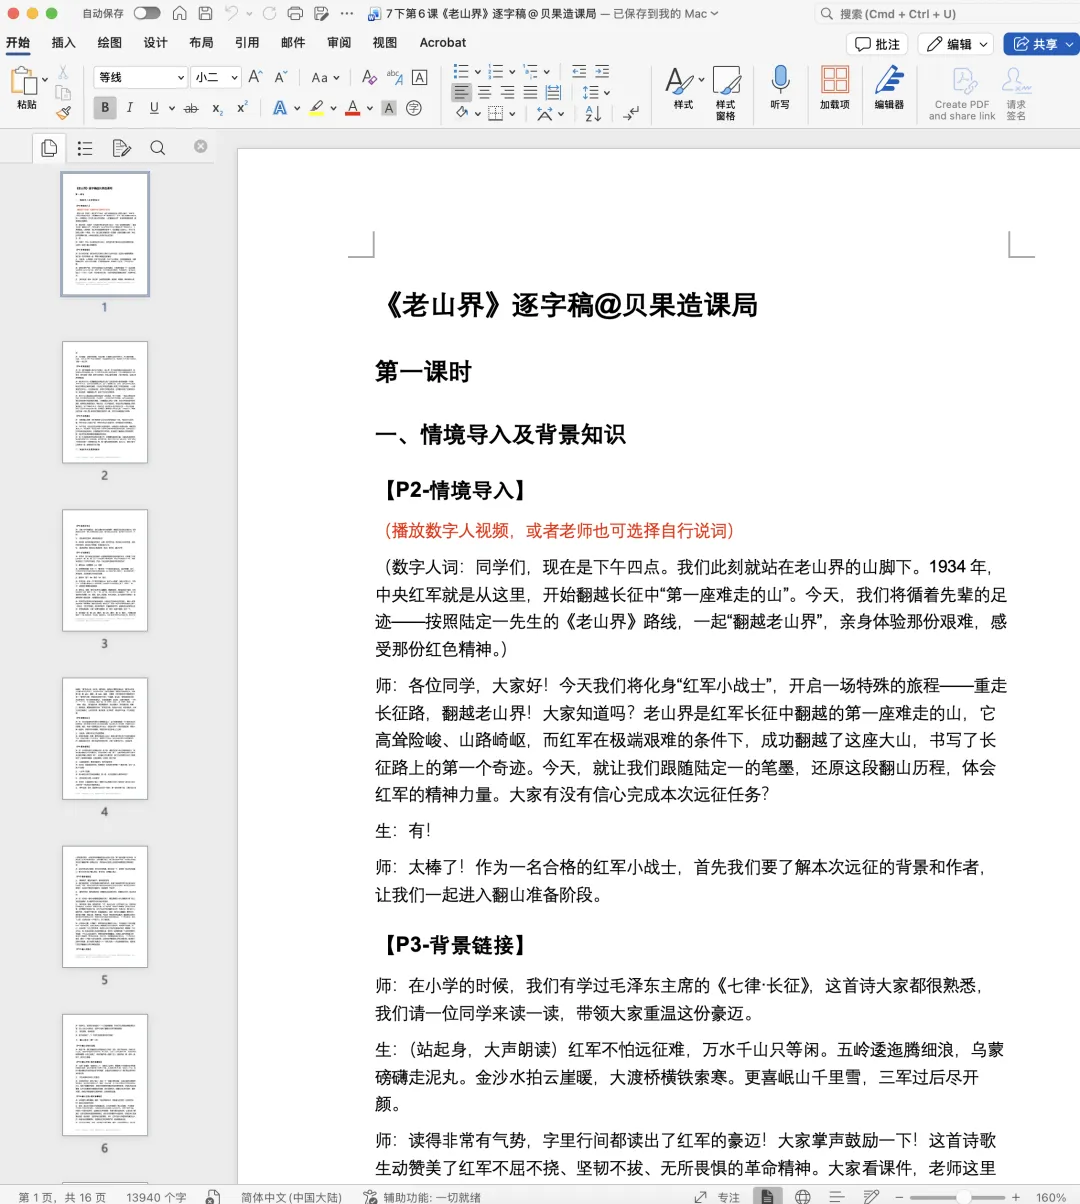Open the Review (审阅) tab
This screenshot has height=1204, width=1080.
[x=339, y=42]
